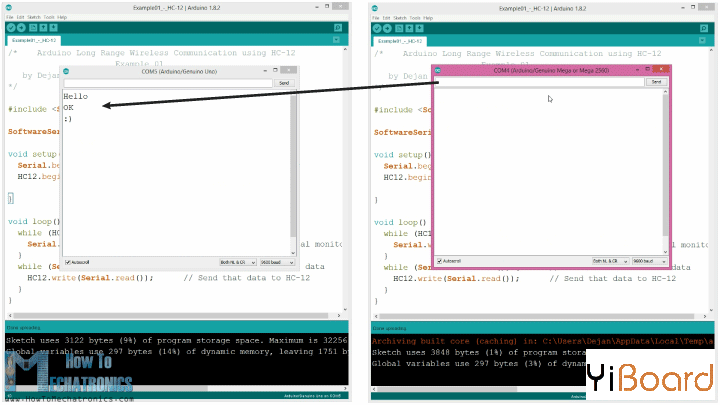Click ":)" line in COM5 monitor output
The image size is (720, 405).
pyautogui.click(x=68, y=119)
